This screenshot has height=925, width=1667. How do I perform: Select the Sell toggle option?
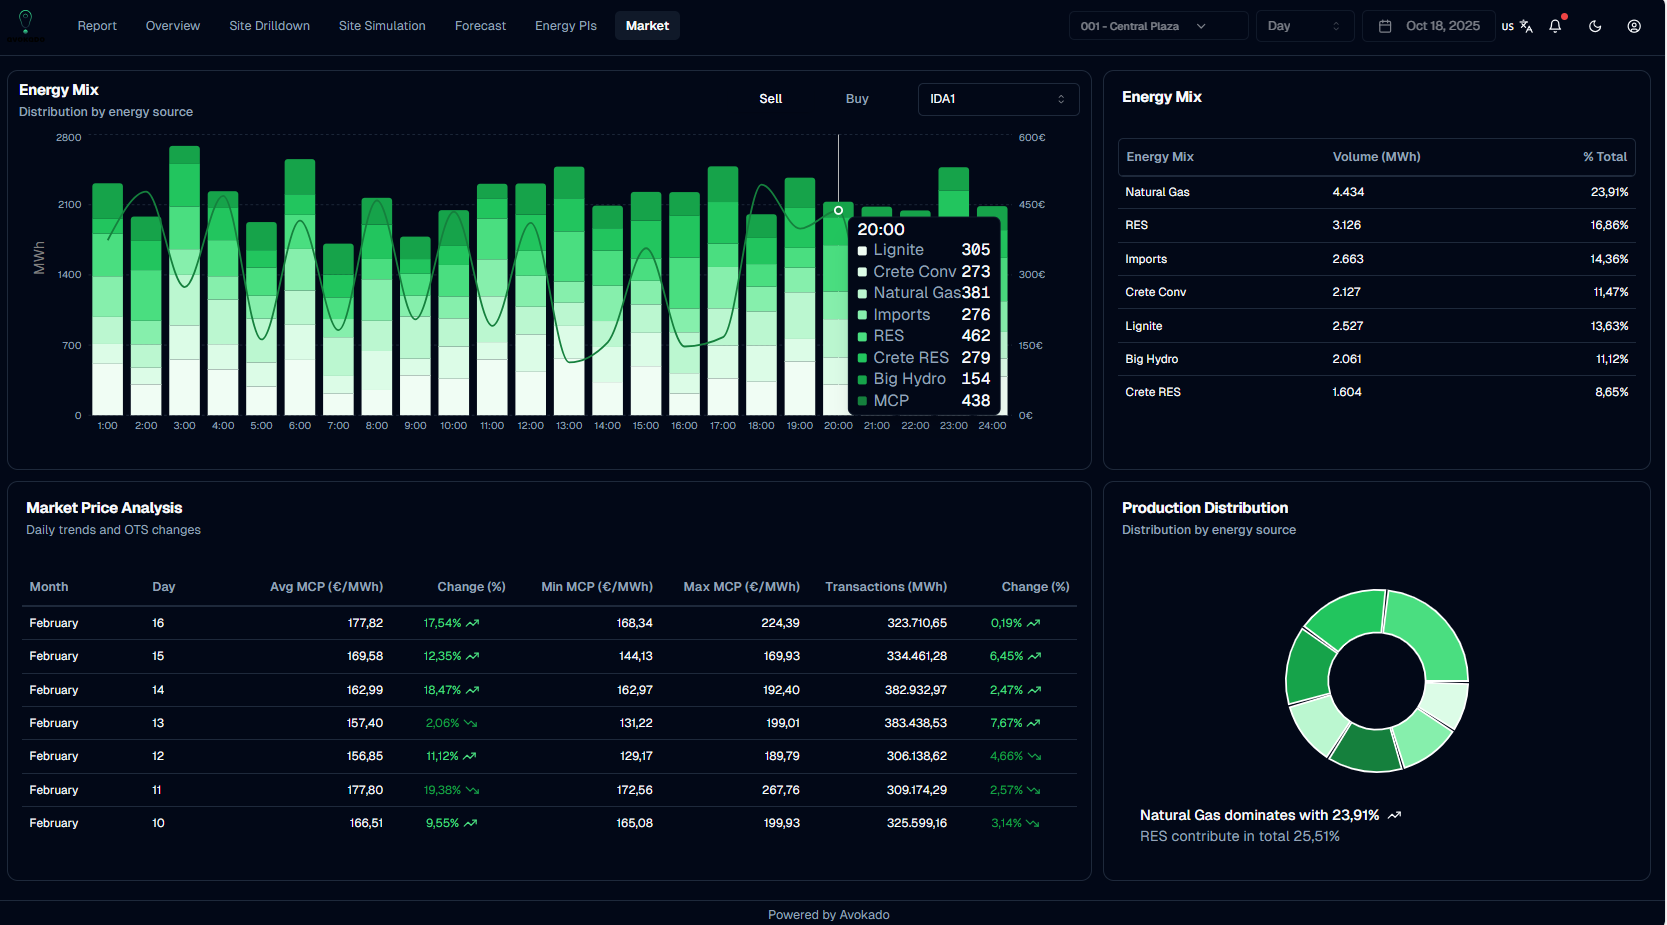pos(770,99)
